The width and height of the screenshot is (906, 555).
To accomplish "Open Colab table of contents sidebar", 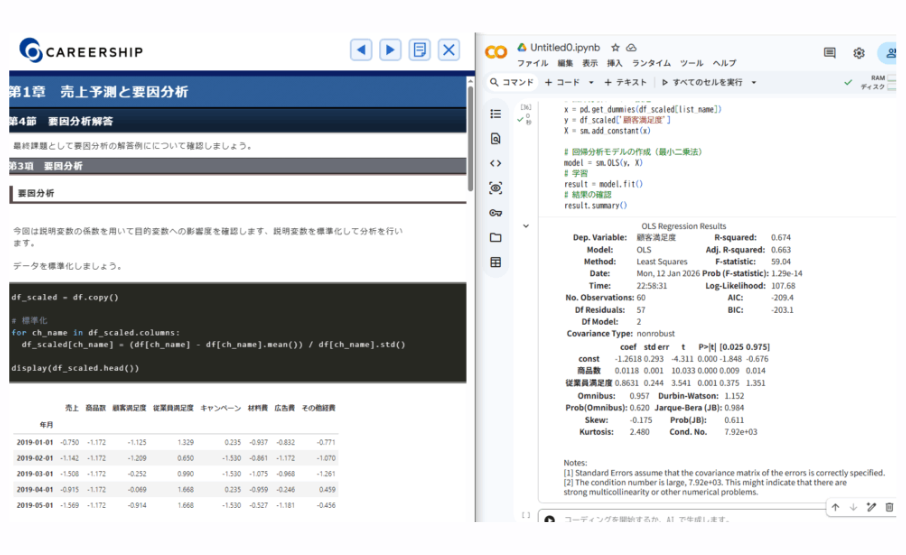I will [496, 114].
